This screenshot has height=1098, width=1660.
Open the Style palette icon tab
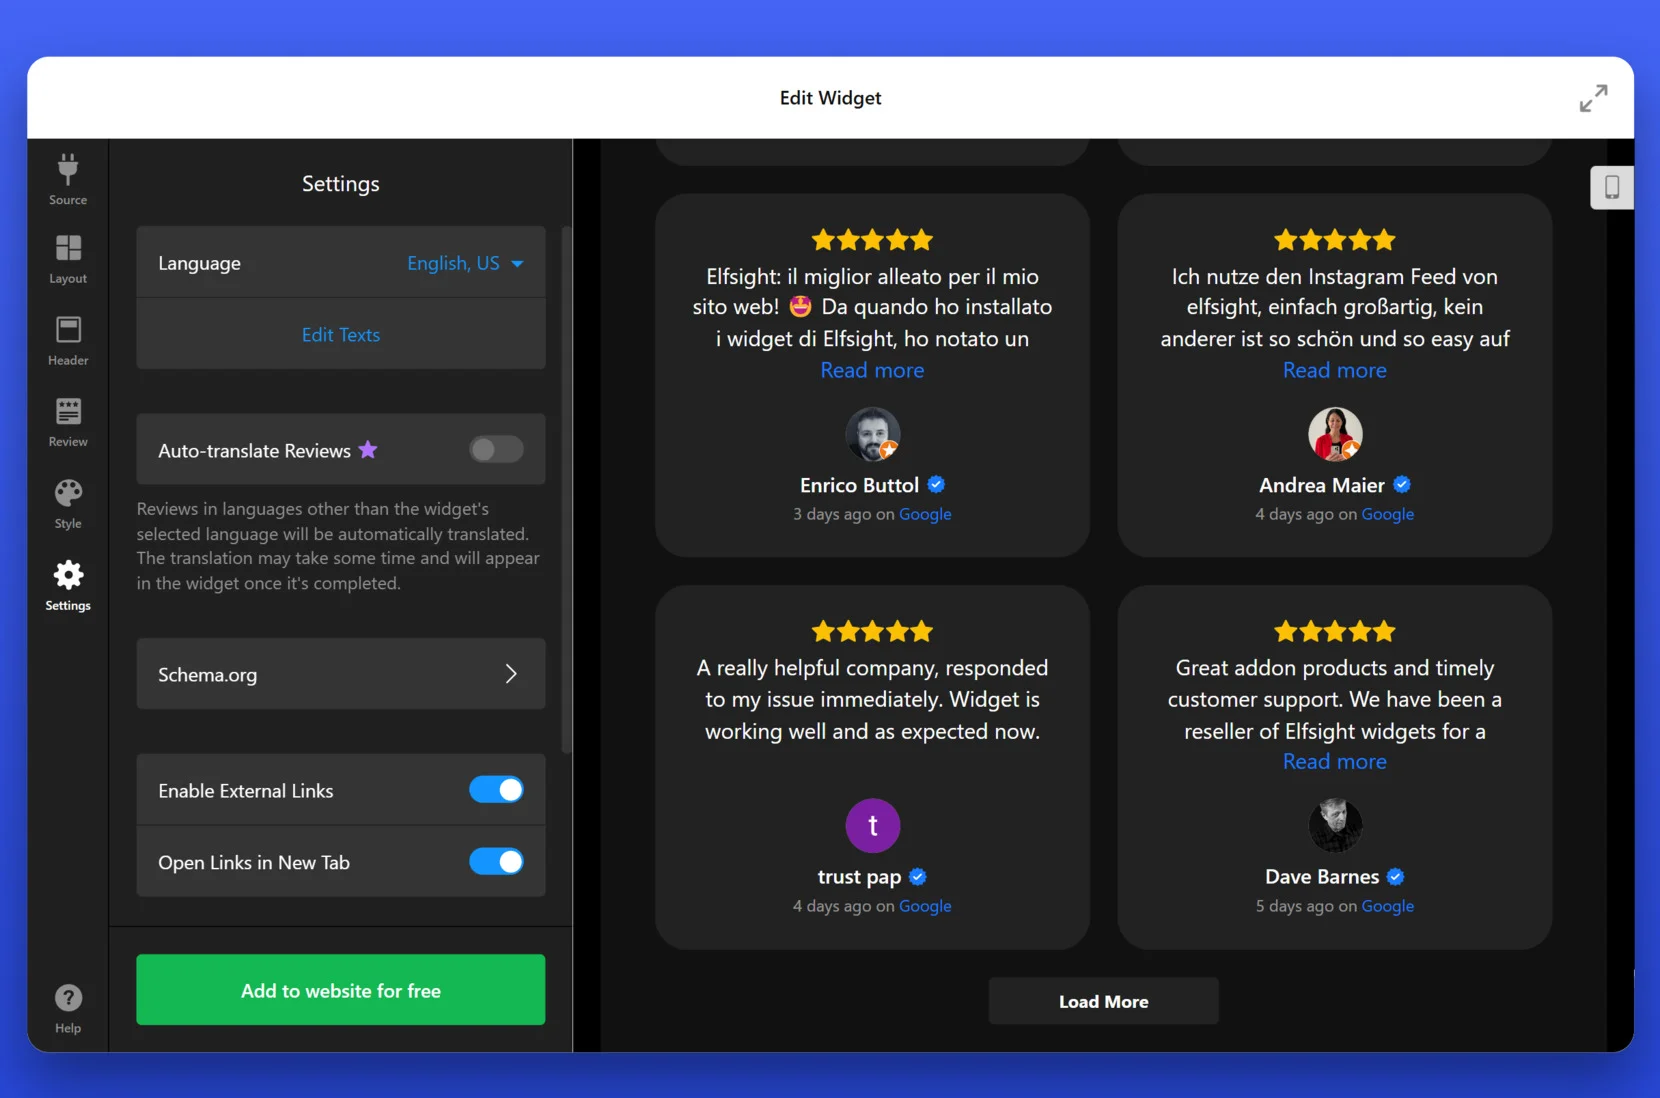pos(68,505)
